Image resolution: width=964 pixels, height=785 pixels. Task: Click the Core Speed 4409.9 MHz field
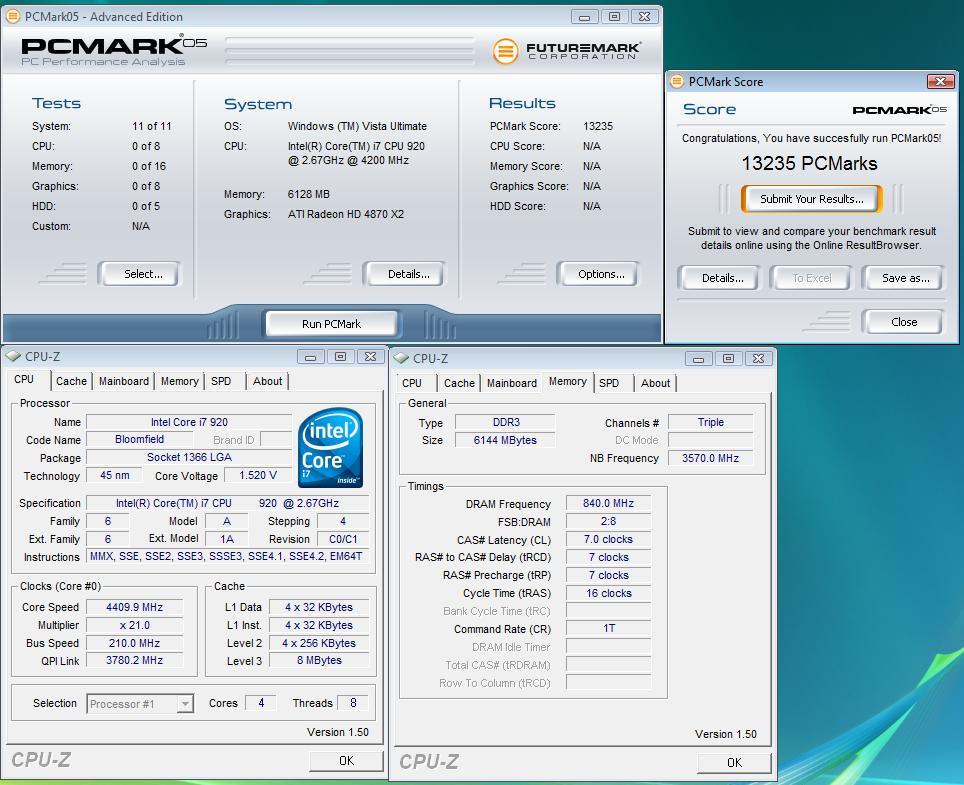click(135, 607)
